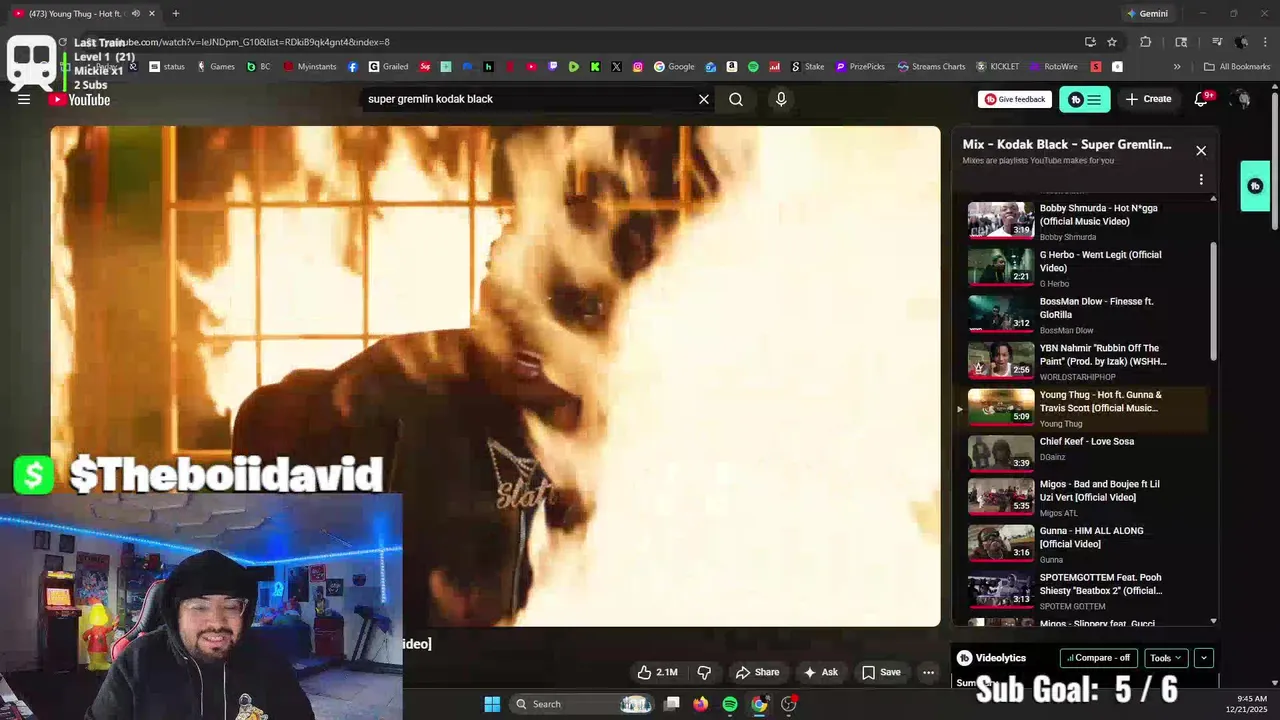The height and width of the screenshot is (720, 1280).
Task: Open the Myinstants bookmark
Action: (310, 67)
